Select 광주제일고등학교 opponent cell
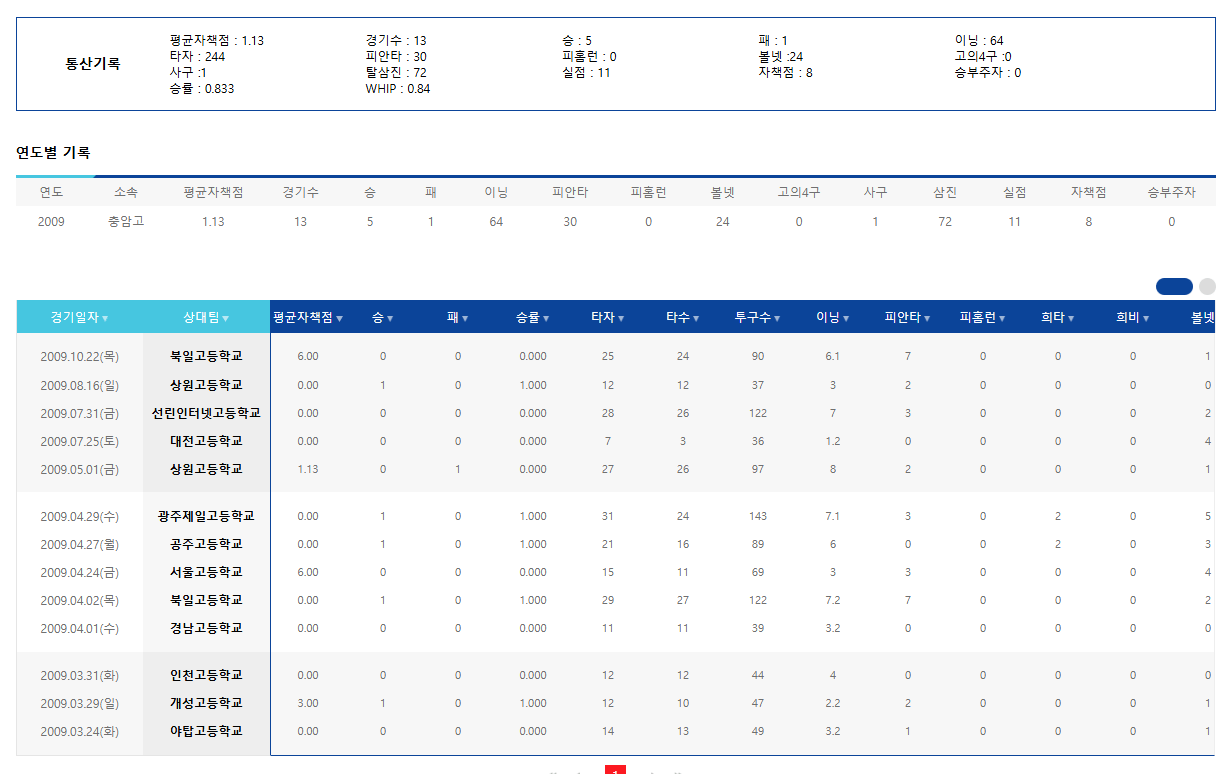The height and width of the screenshot is (774, 1227). coord(206,516)
